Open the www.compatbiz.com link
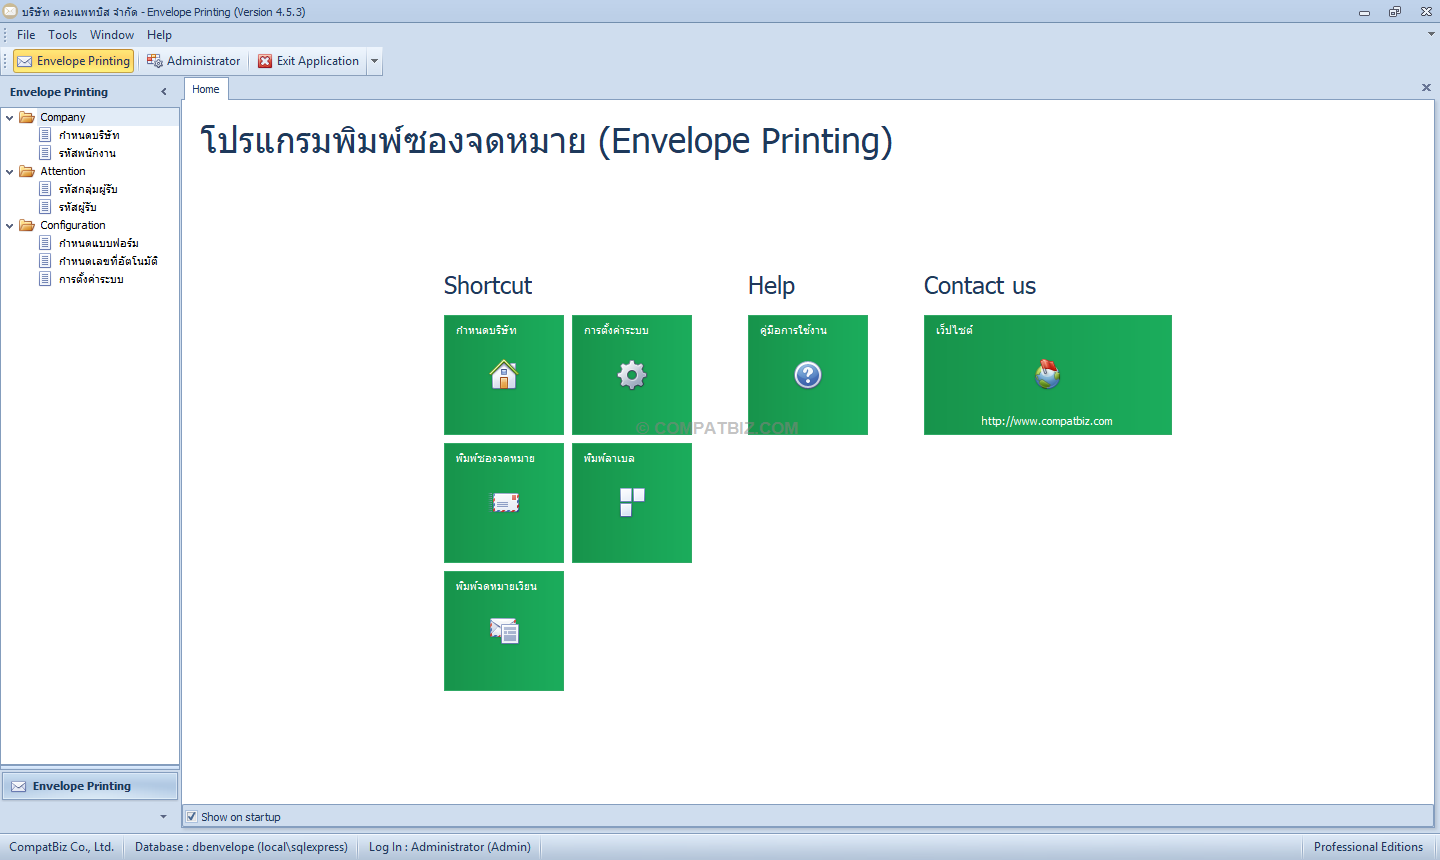Viewport: 1440px width, 860px height. 1047,421
